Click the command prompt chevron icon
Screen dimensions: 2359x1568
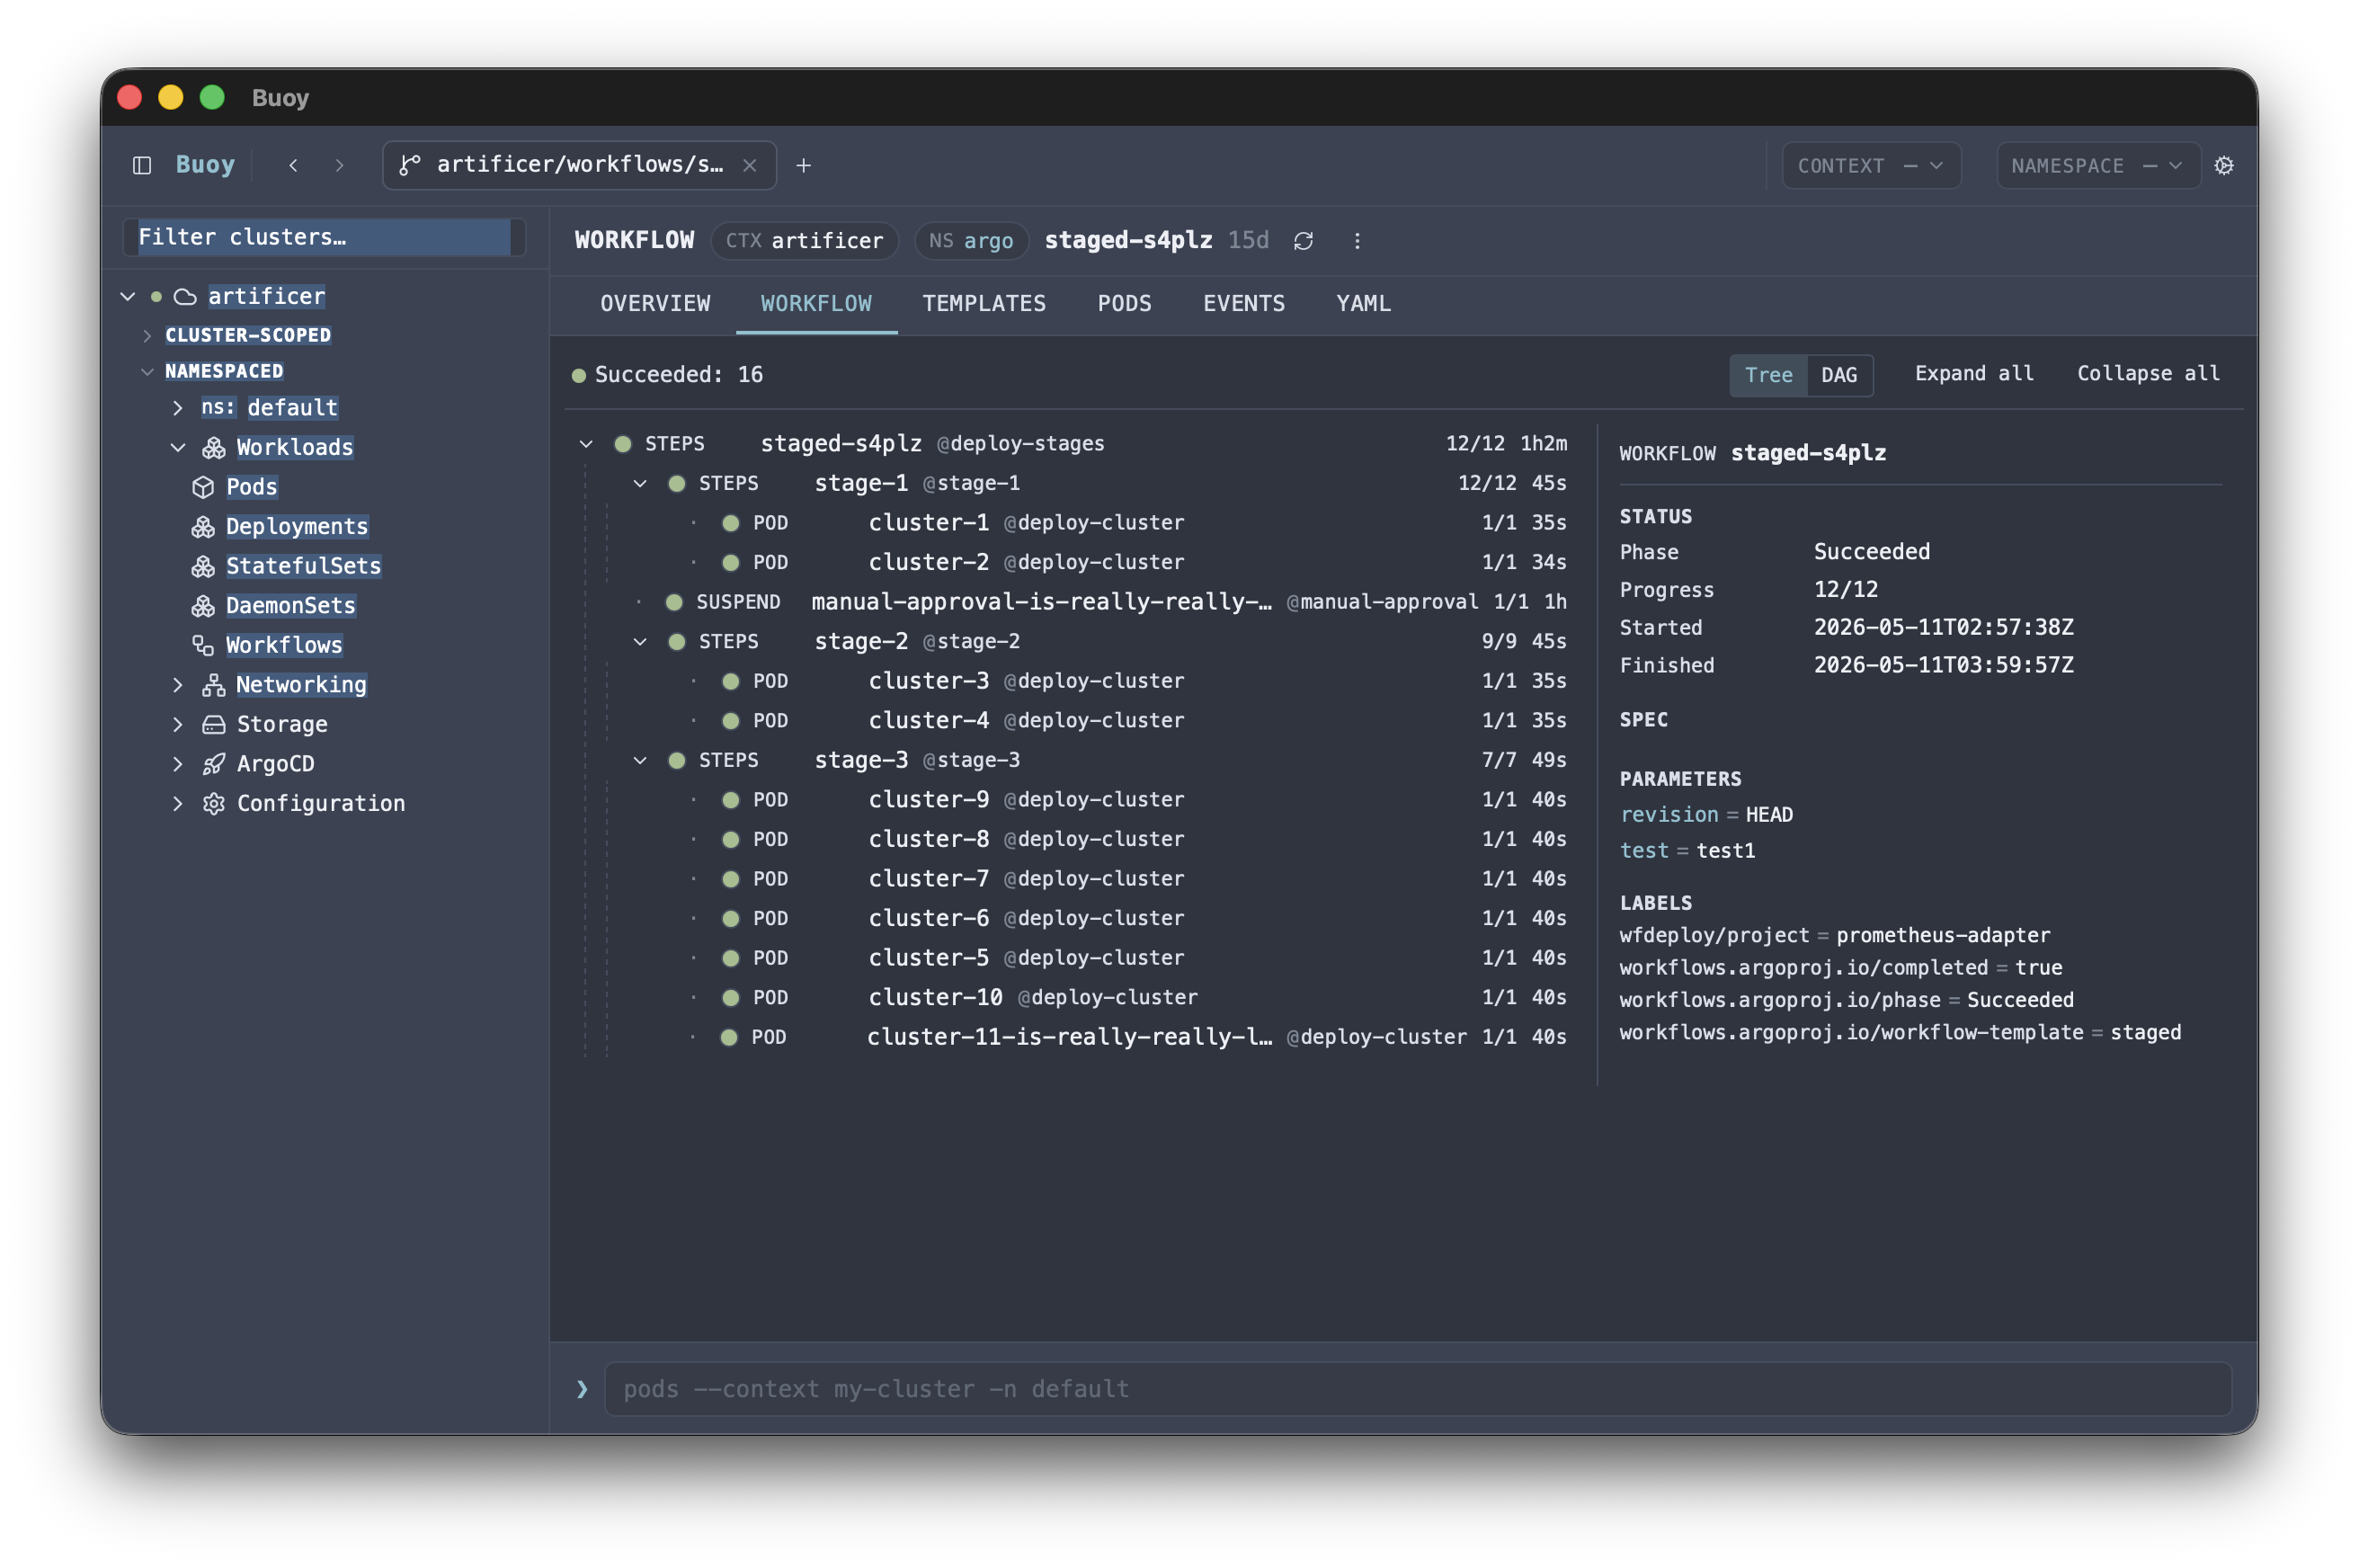point(582,1388)
